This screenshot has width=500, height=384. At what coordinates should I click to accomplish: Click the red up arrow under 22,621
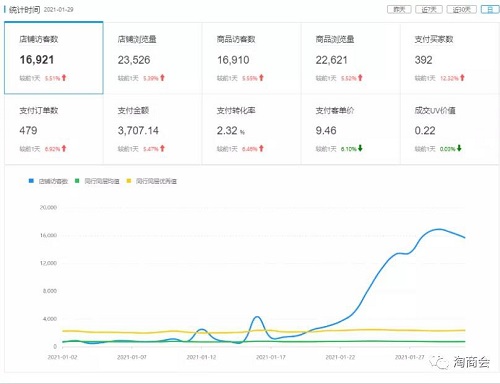360,78
